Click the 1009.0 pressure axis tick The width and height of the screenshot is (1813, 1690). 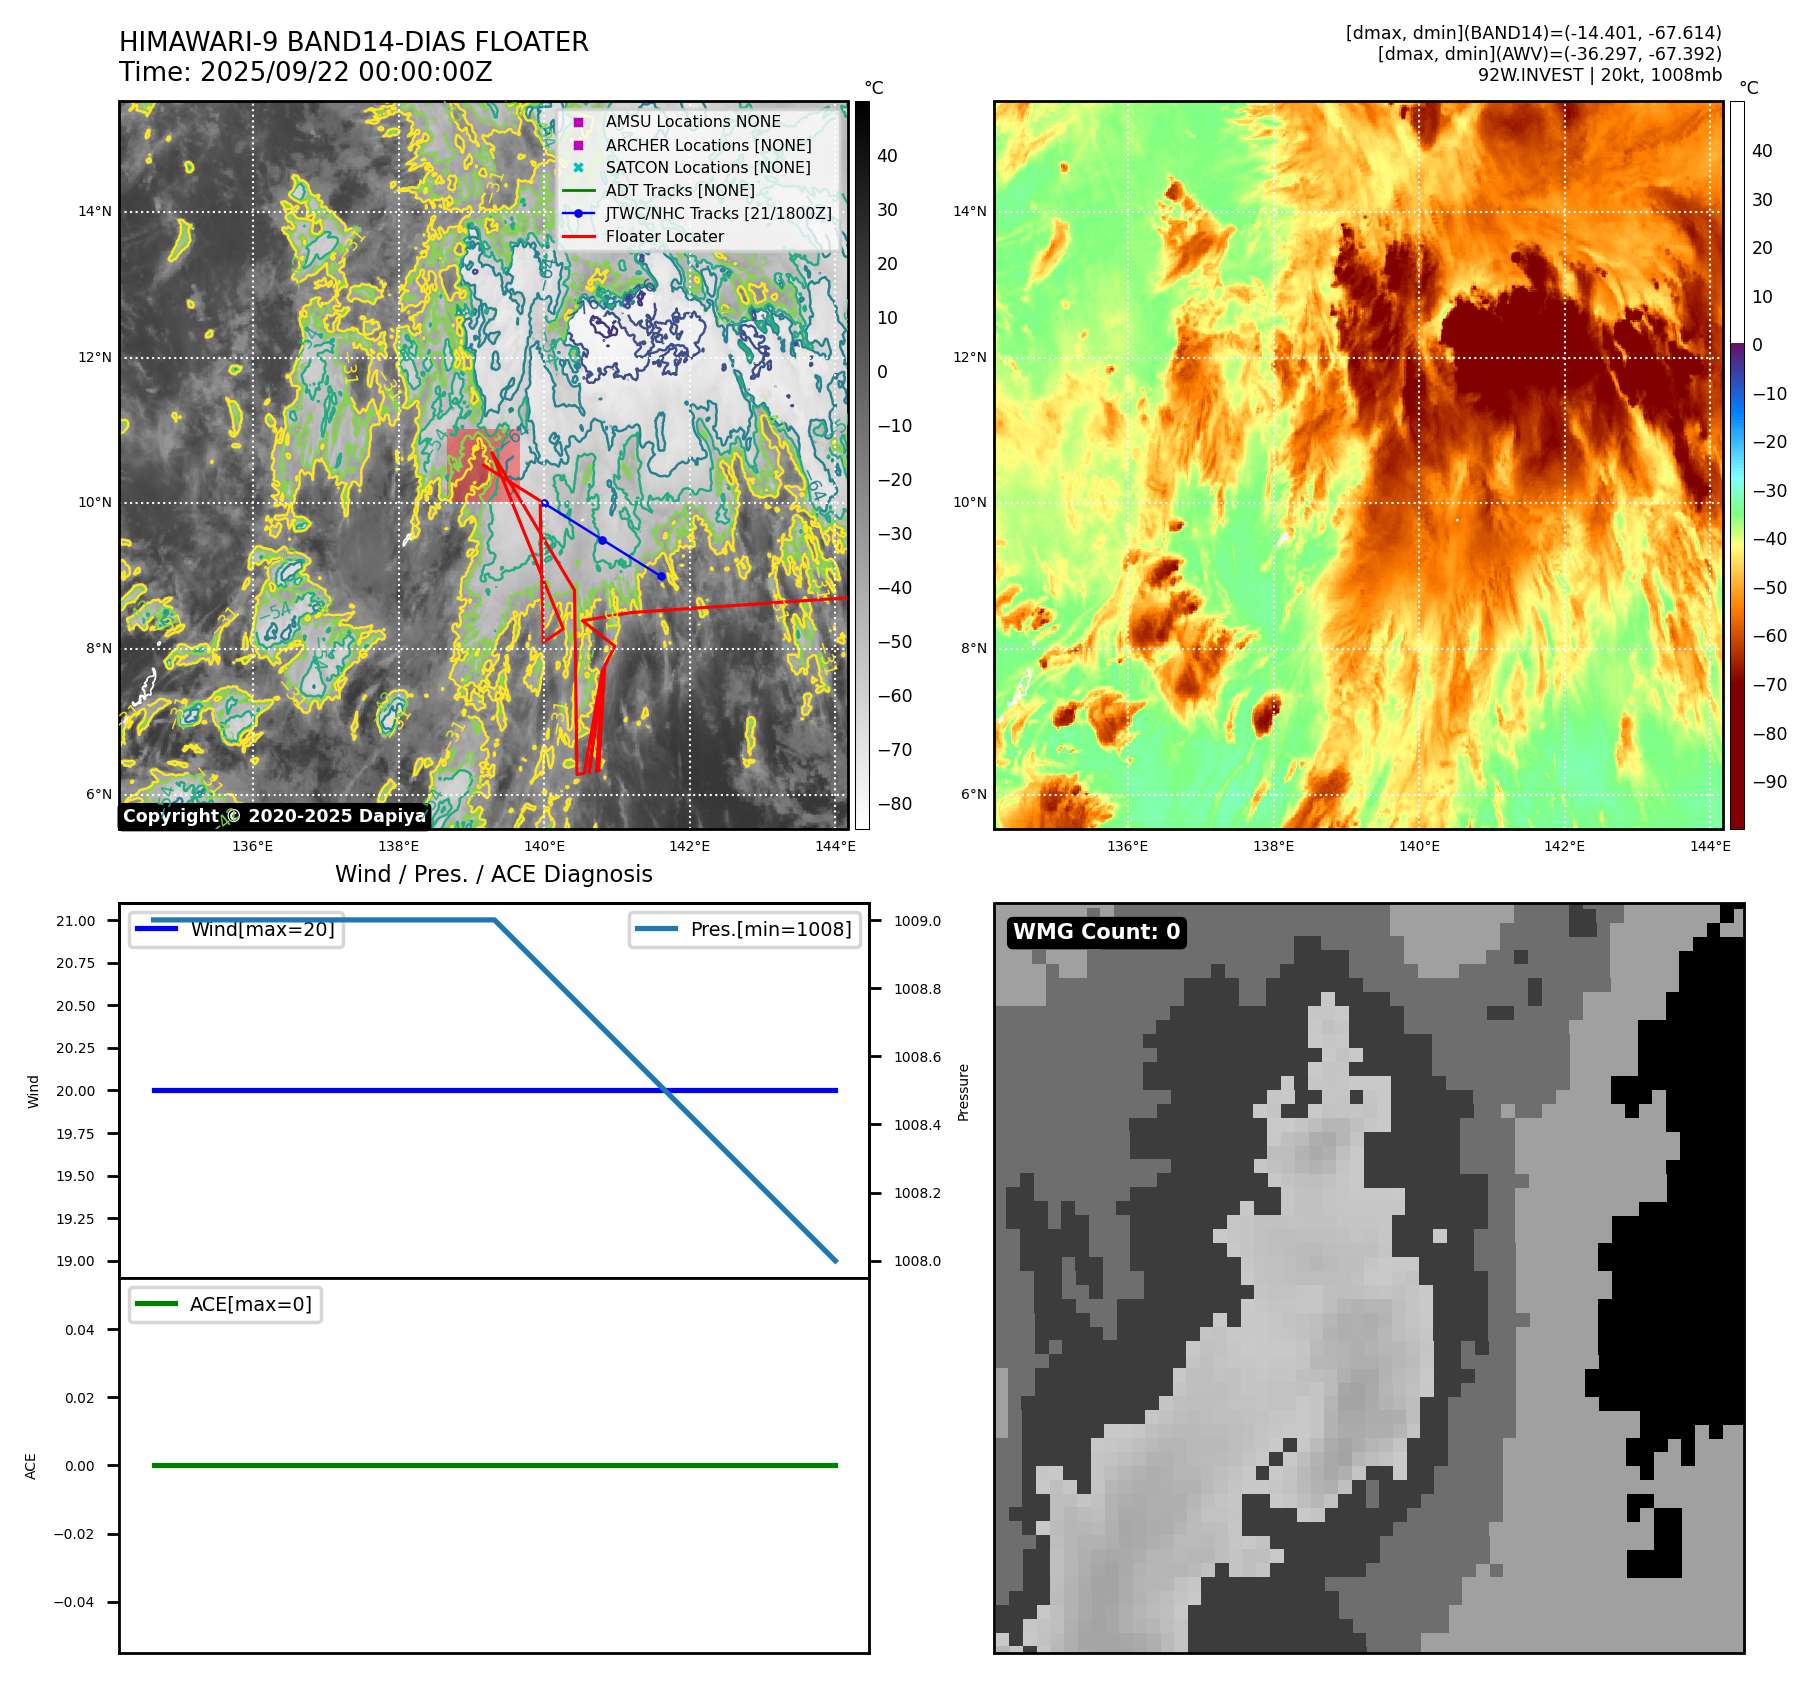[918, 921]
